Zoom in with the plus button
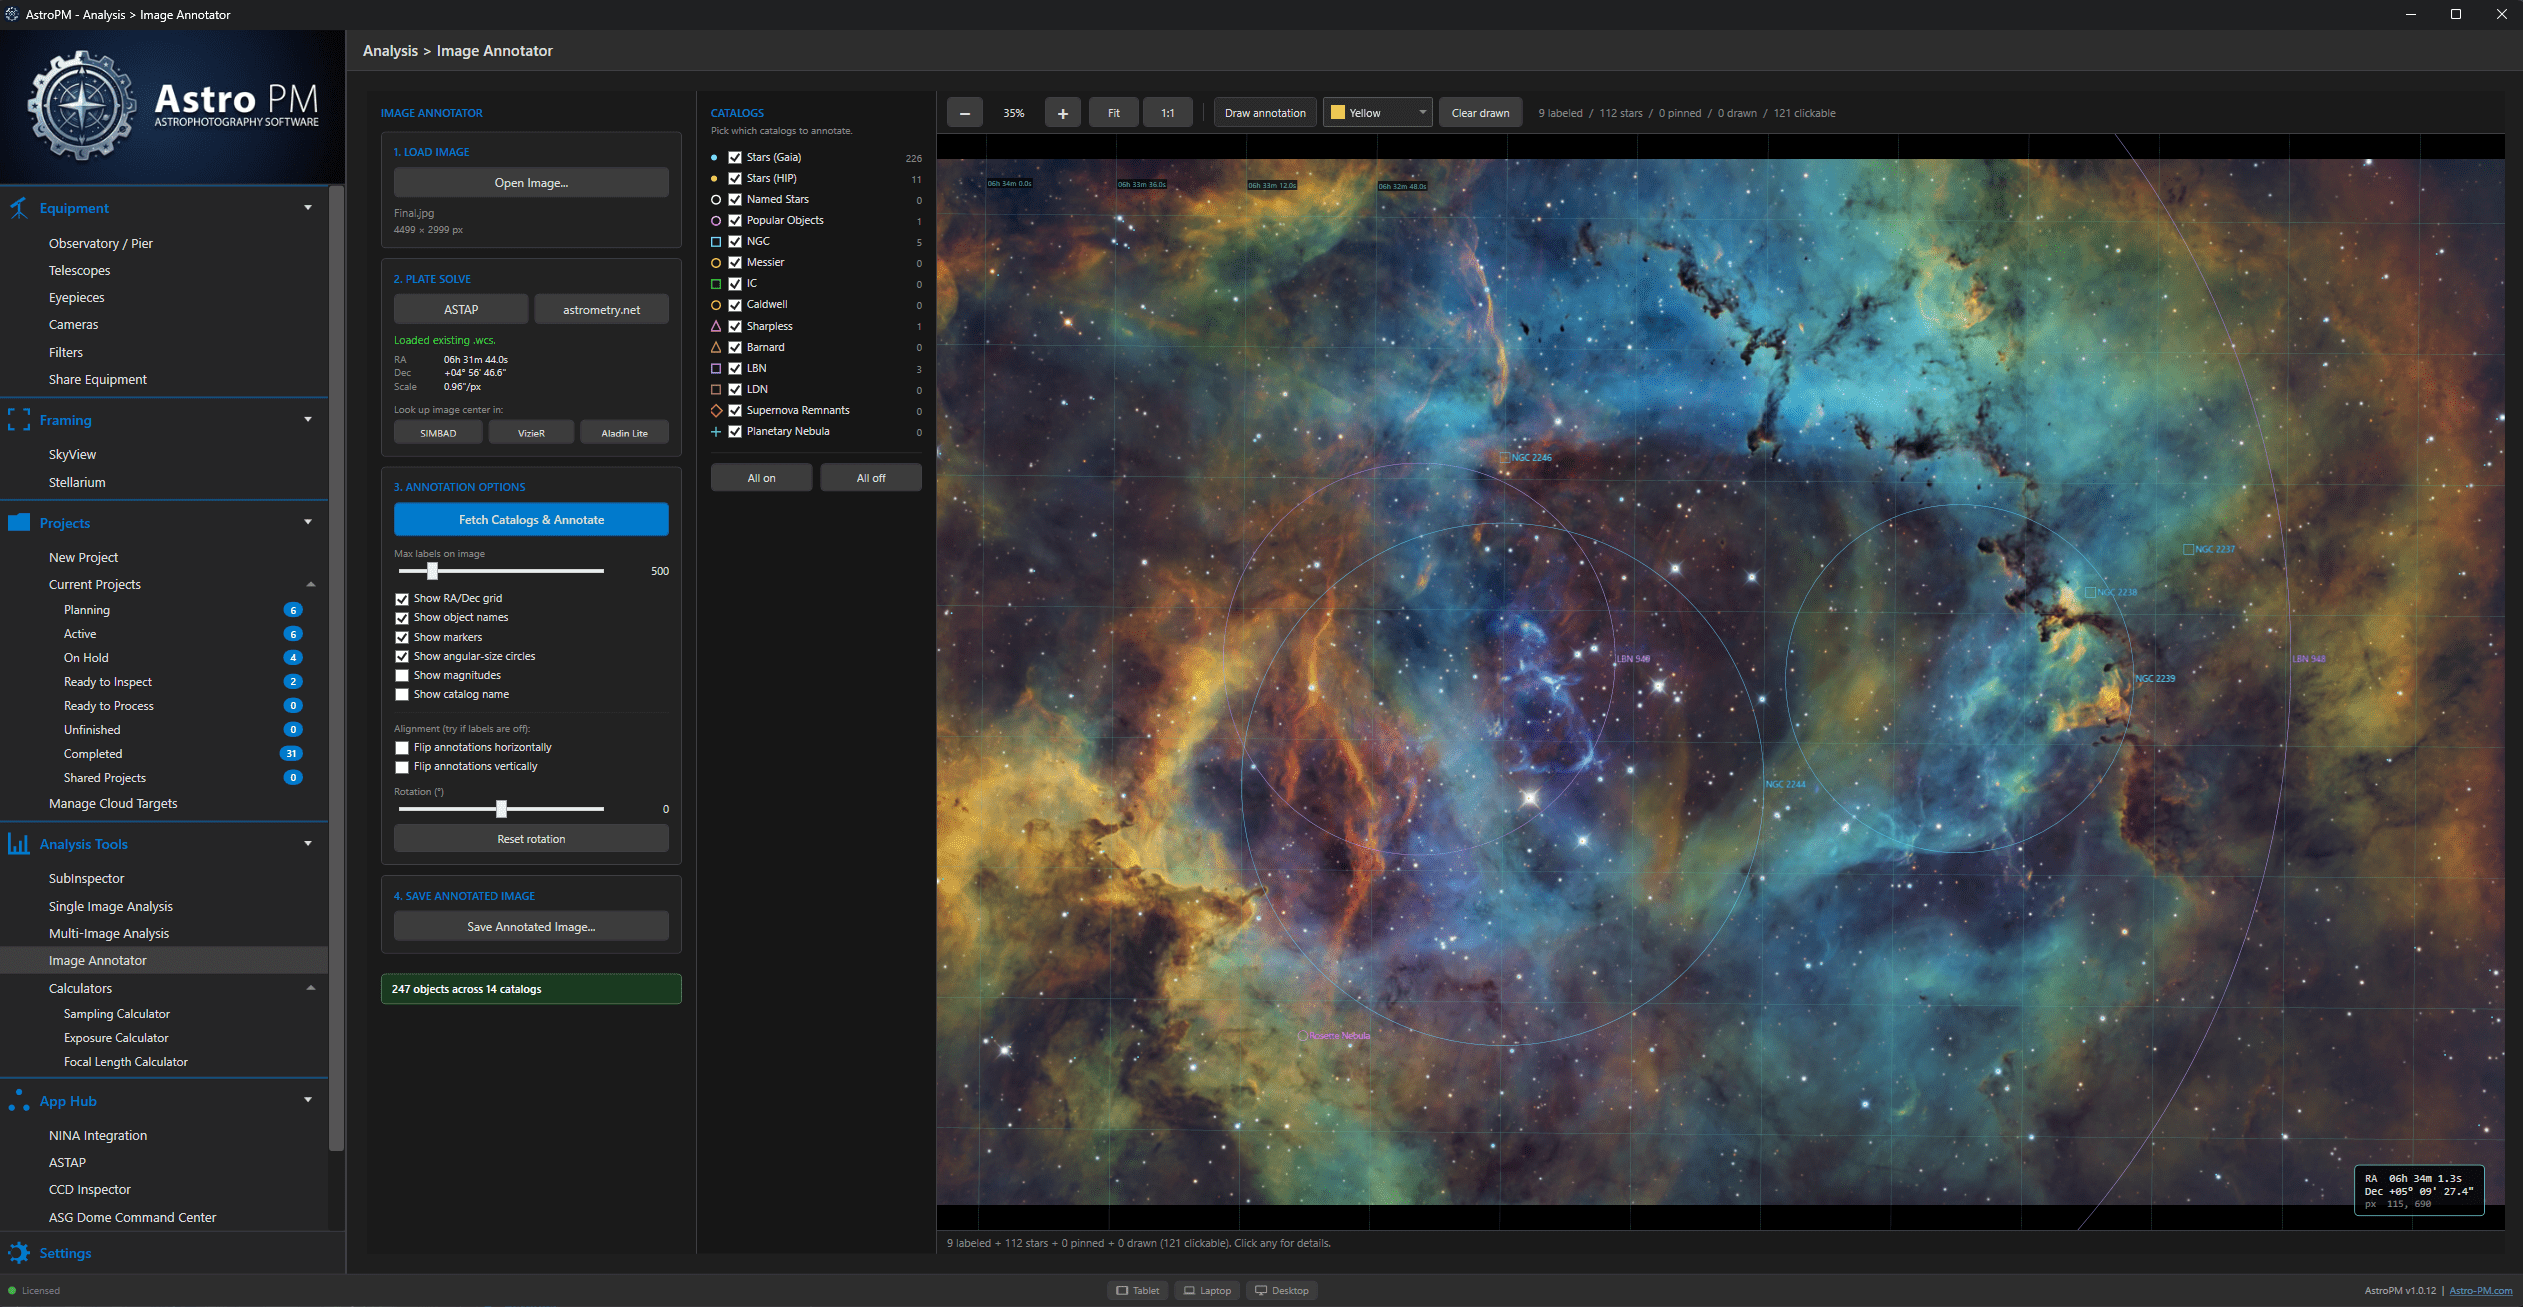The image size is (2523, 1307). [1062, 113]
